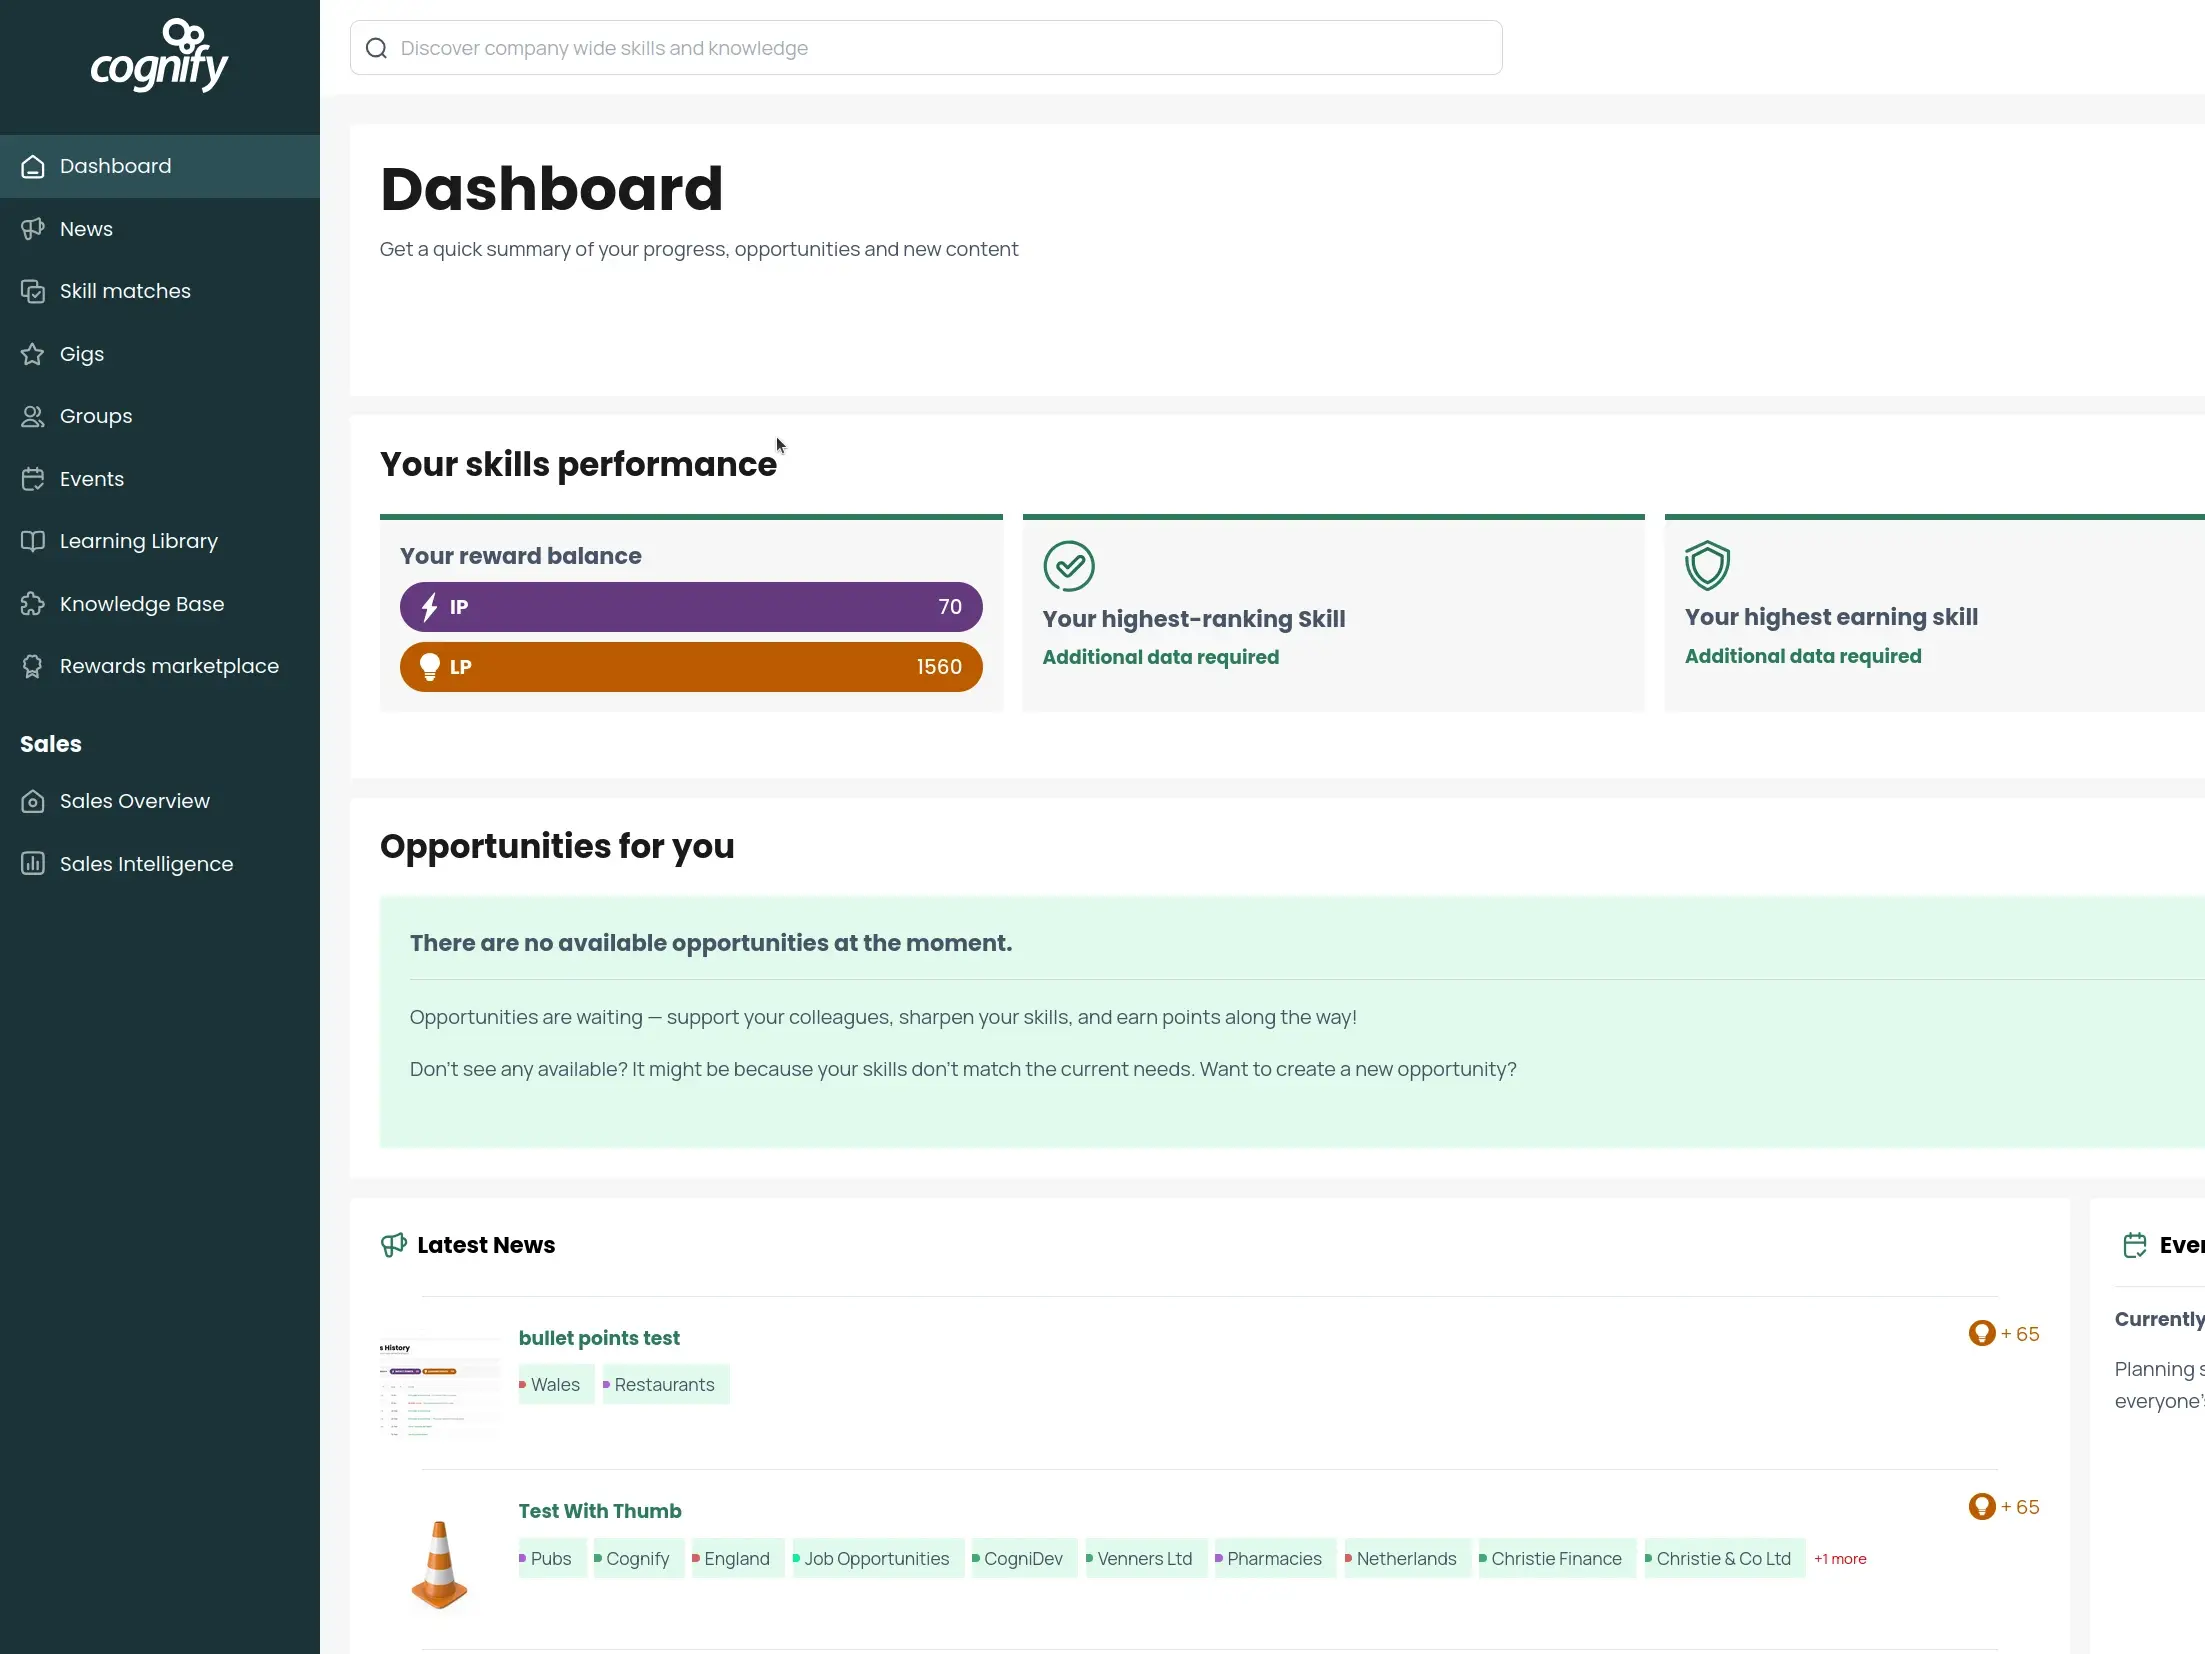
Task: Click the highest earning skill shield icon
Action: (1707, 566)
